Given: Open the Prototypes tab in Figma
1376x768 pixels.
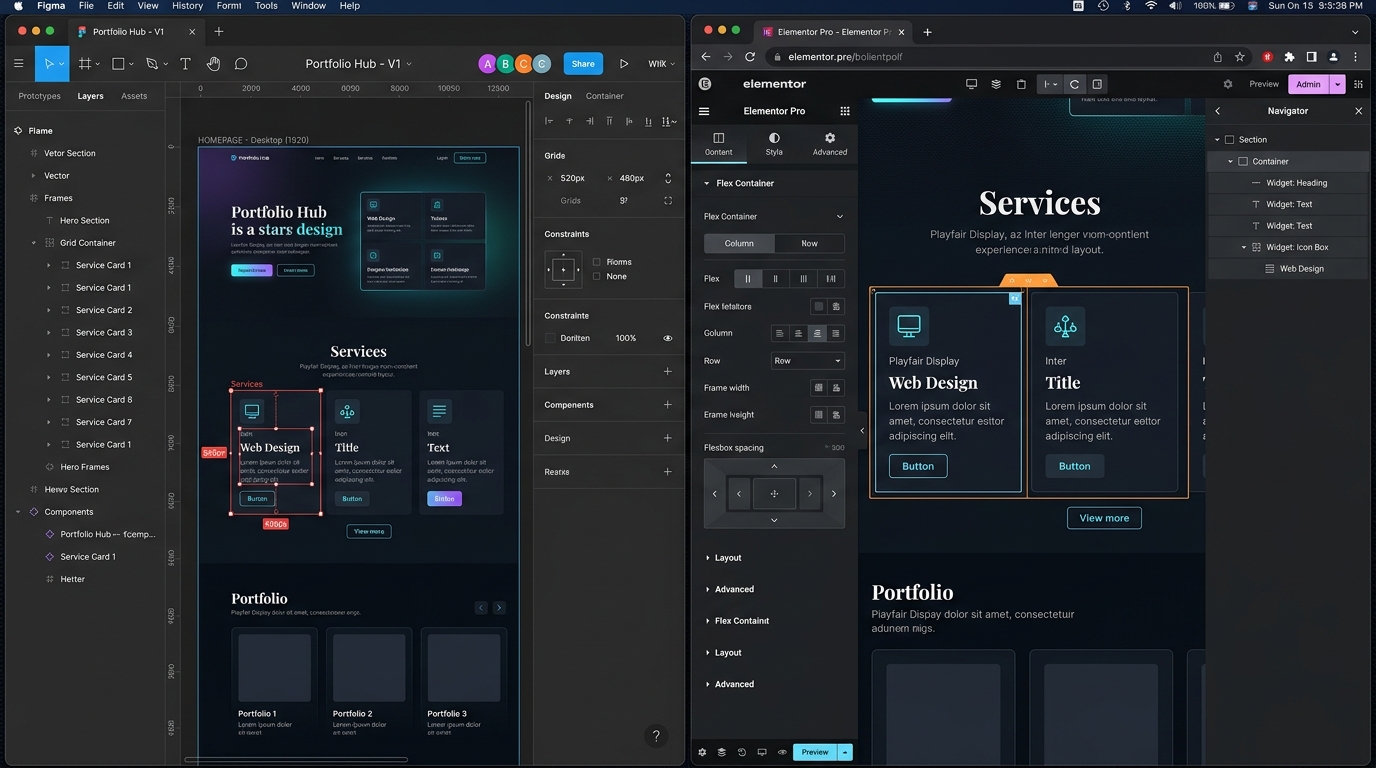Looking at the screenshot, I should point(40,96).
